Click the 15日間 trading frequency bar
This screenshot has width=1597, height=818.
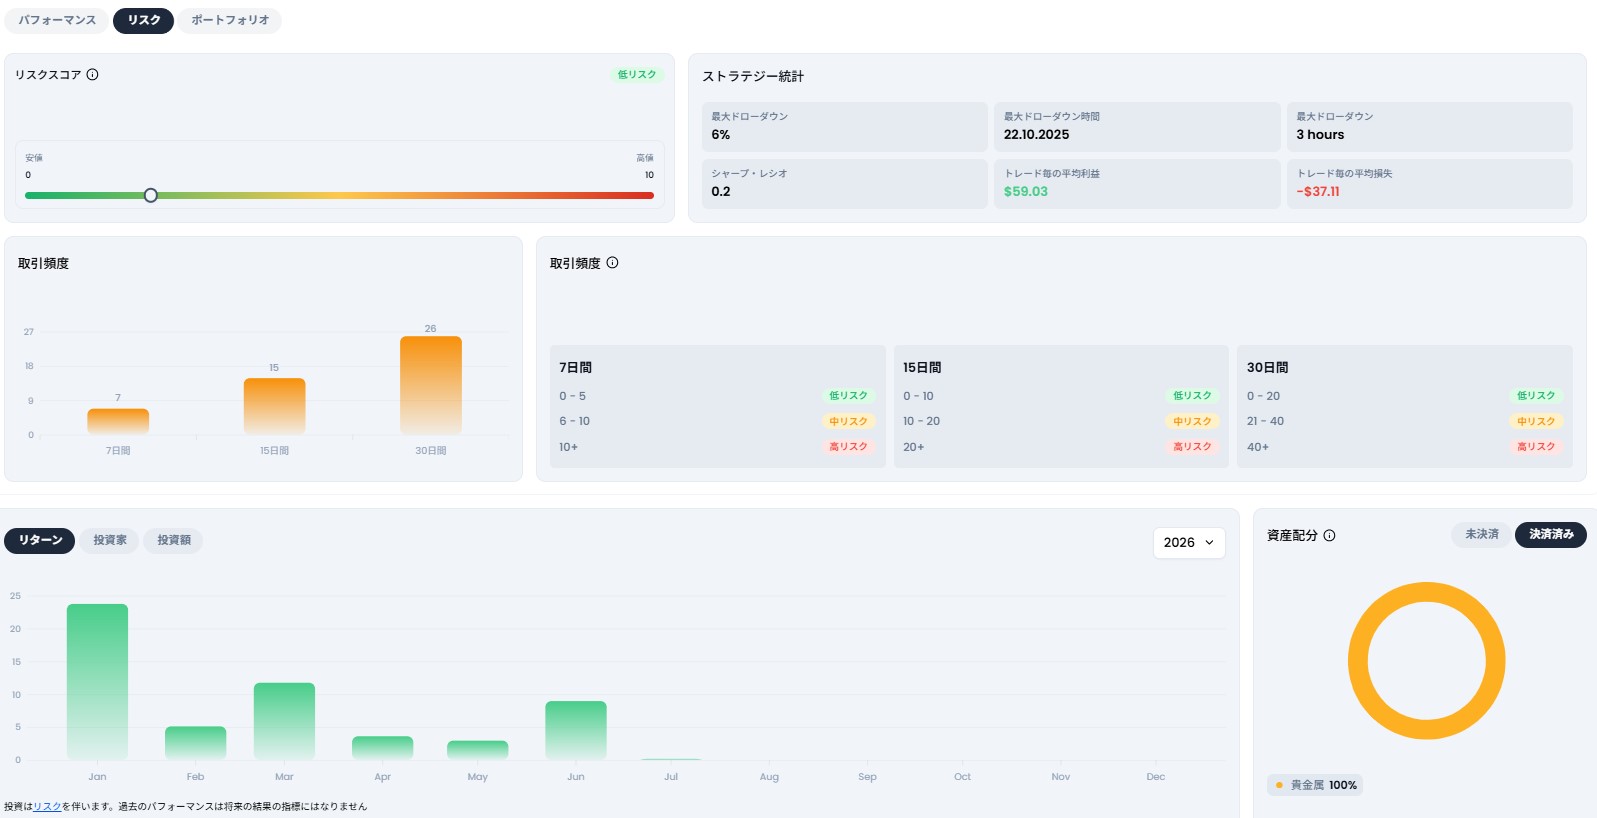coord(274,406)
